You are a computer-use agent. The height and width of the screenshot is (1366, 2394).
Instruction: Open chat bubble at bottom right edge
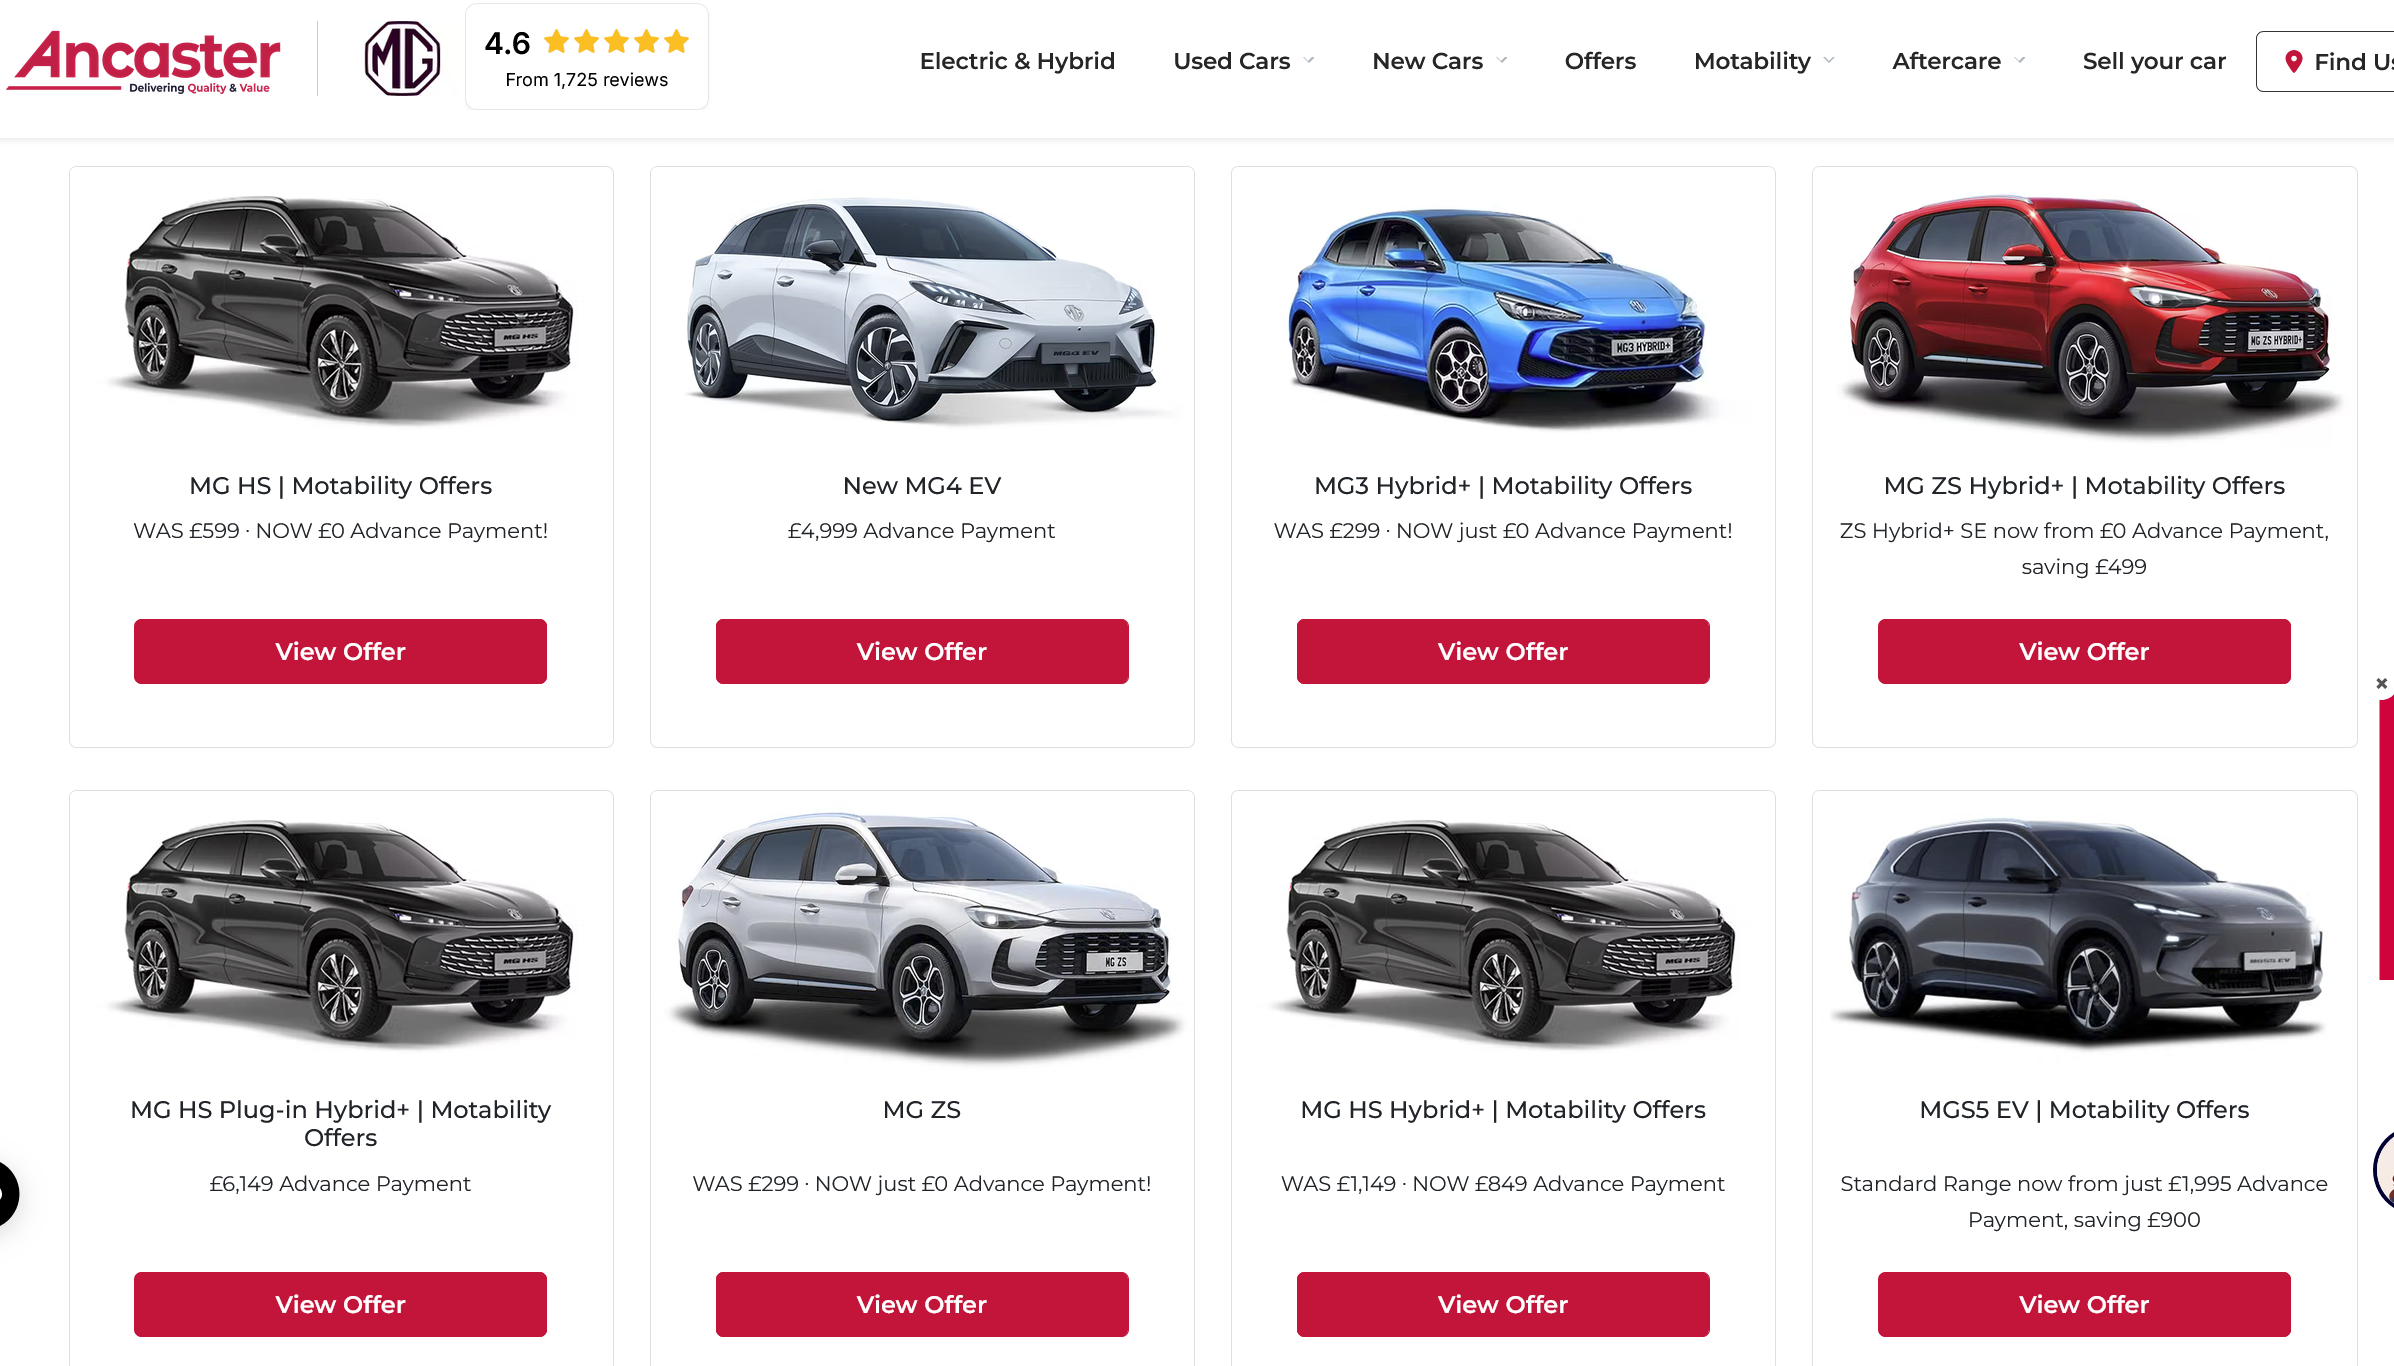pyautogui.click(x=2384, y=1170)
